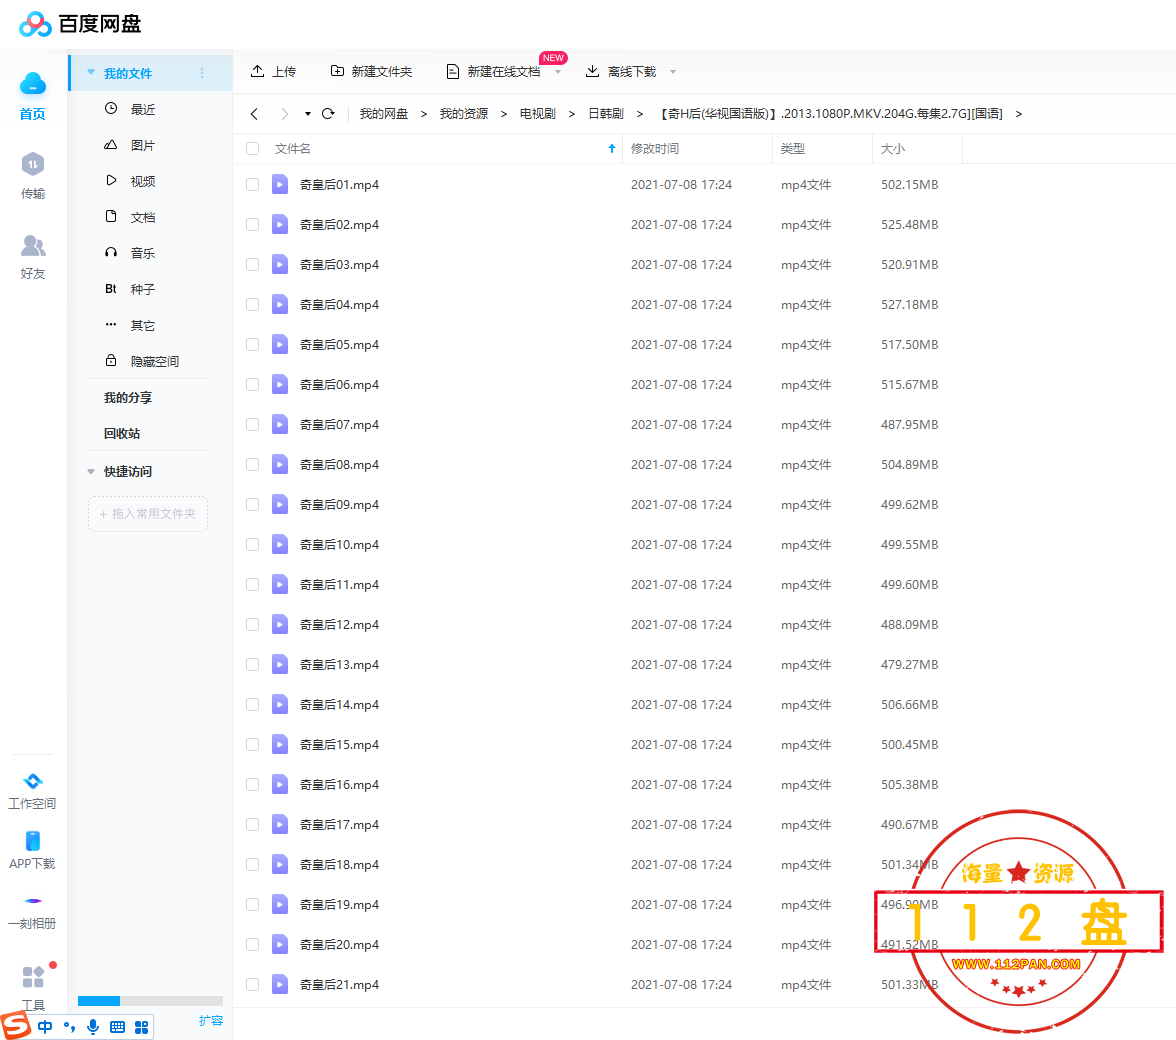Image resolution: width=1176 pixels, height=1040 pixels.
Task: Click the Baidu Netdisk logo
Action: (80, 24)
